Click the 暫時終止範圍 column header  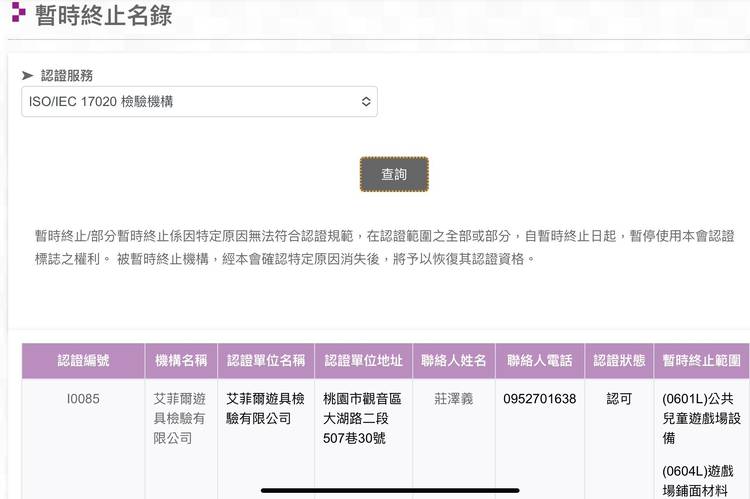click(701, 361)
